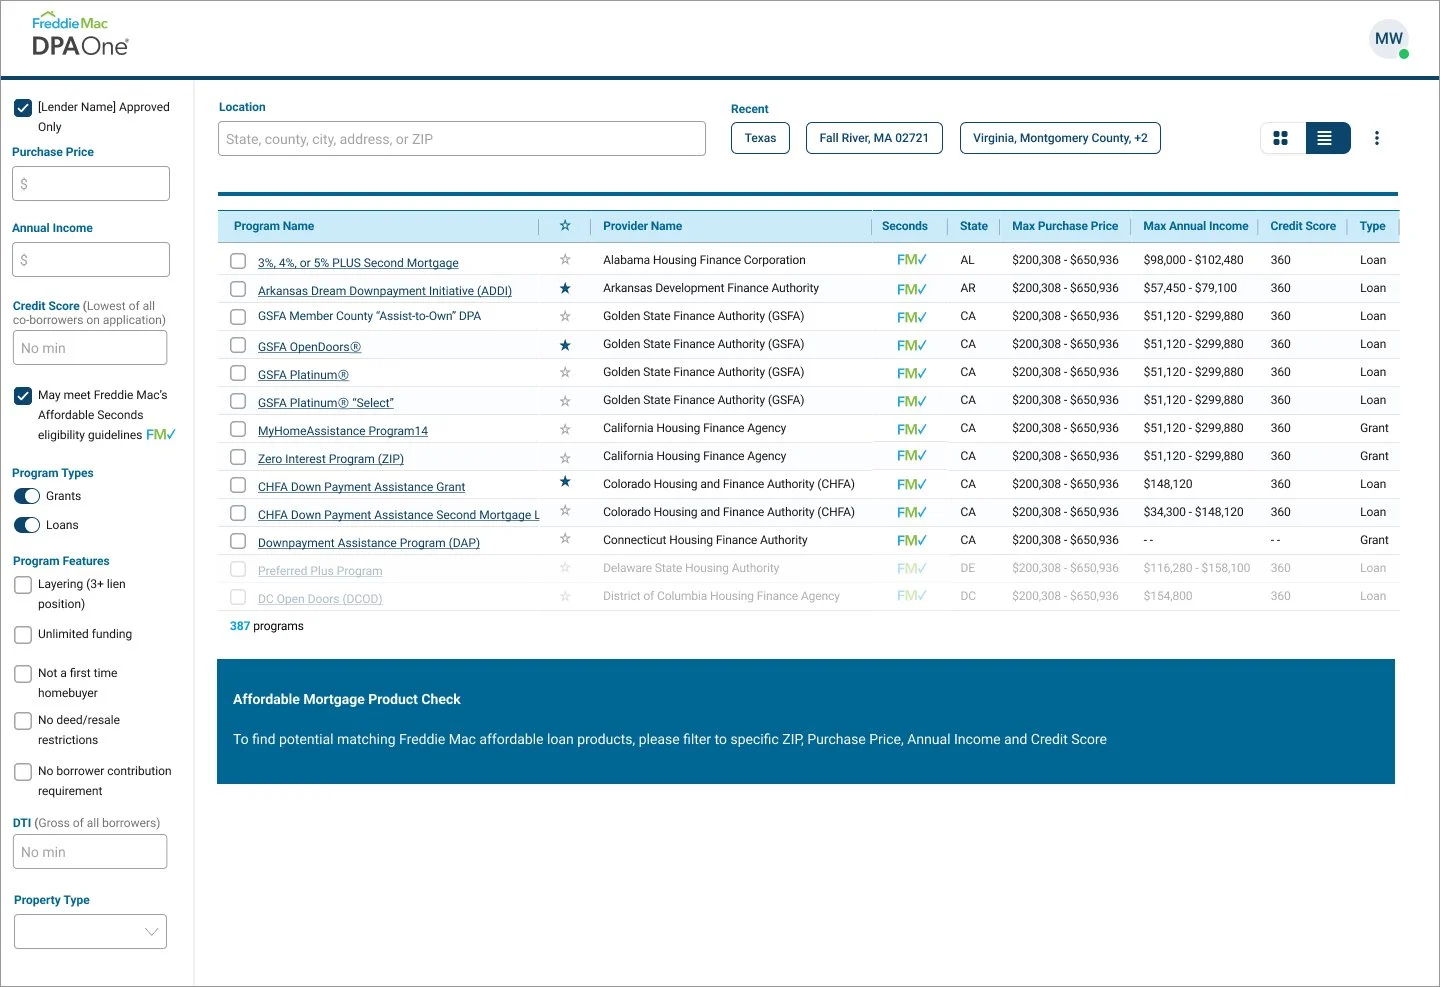Unstar the CHFA Down Payment Assistance Grant
This screenshot has width=1440, height=987.
565,482
